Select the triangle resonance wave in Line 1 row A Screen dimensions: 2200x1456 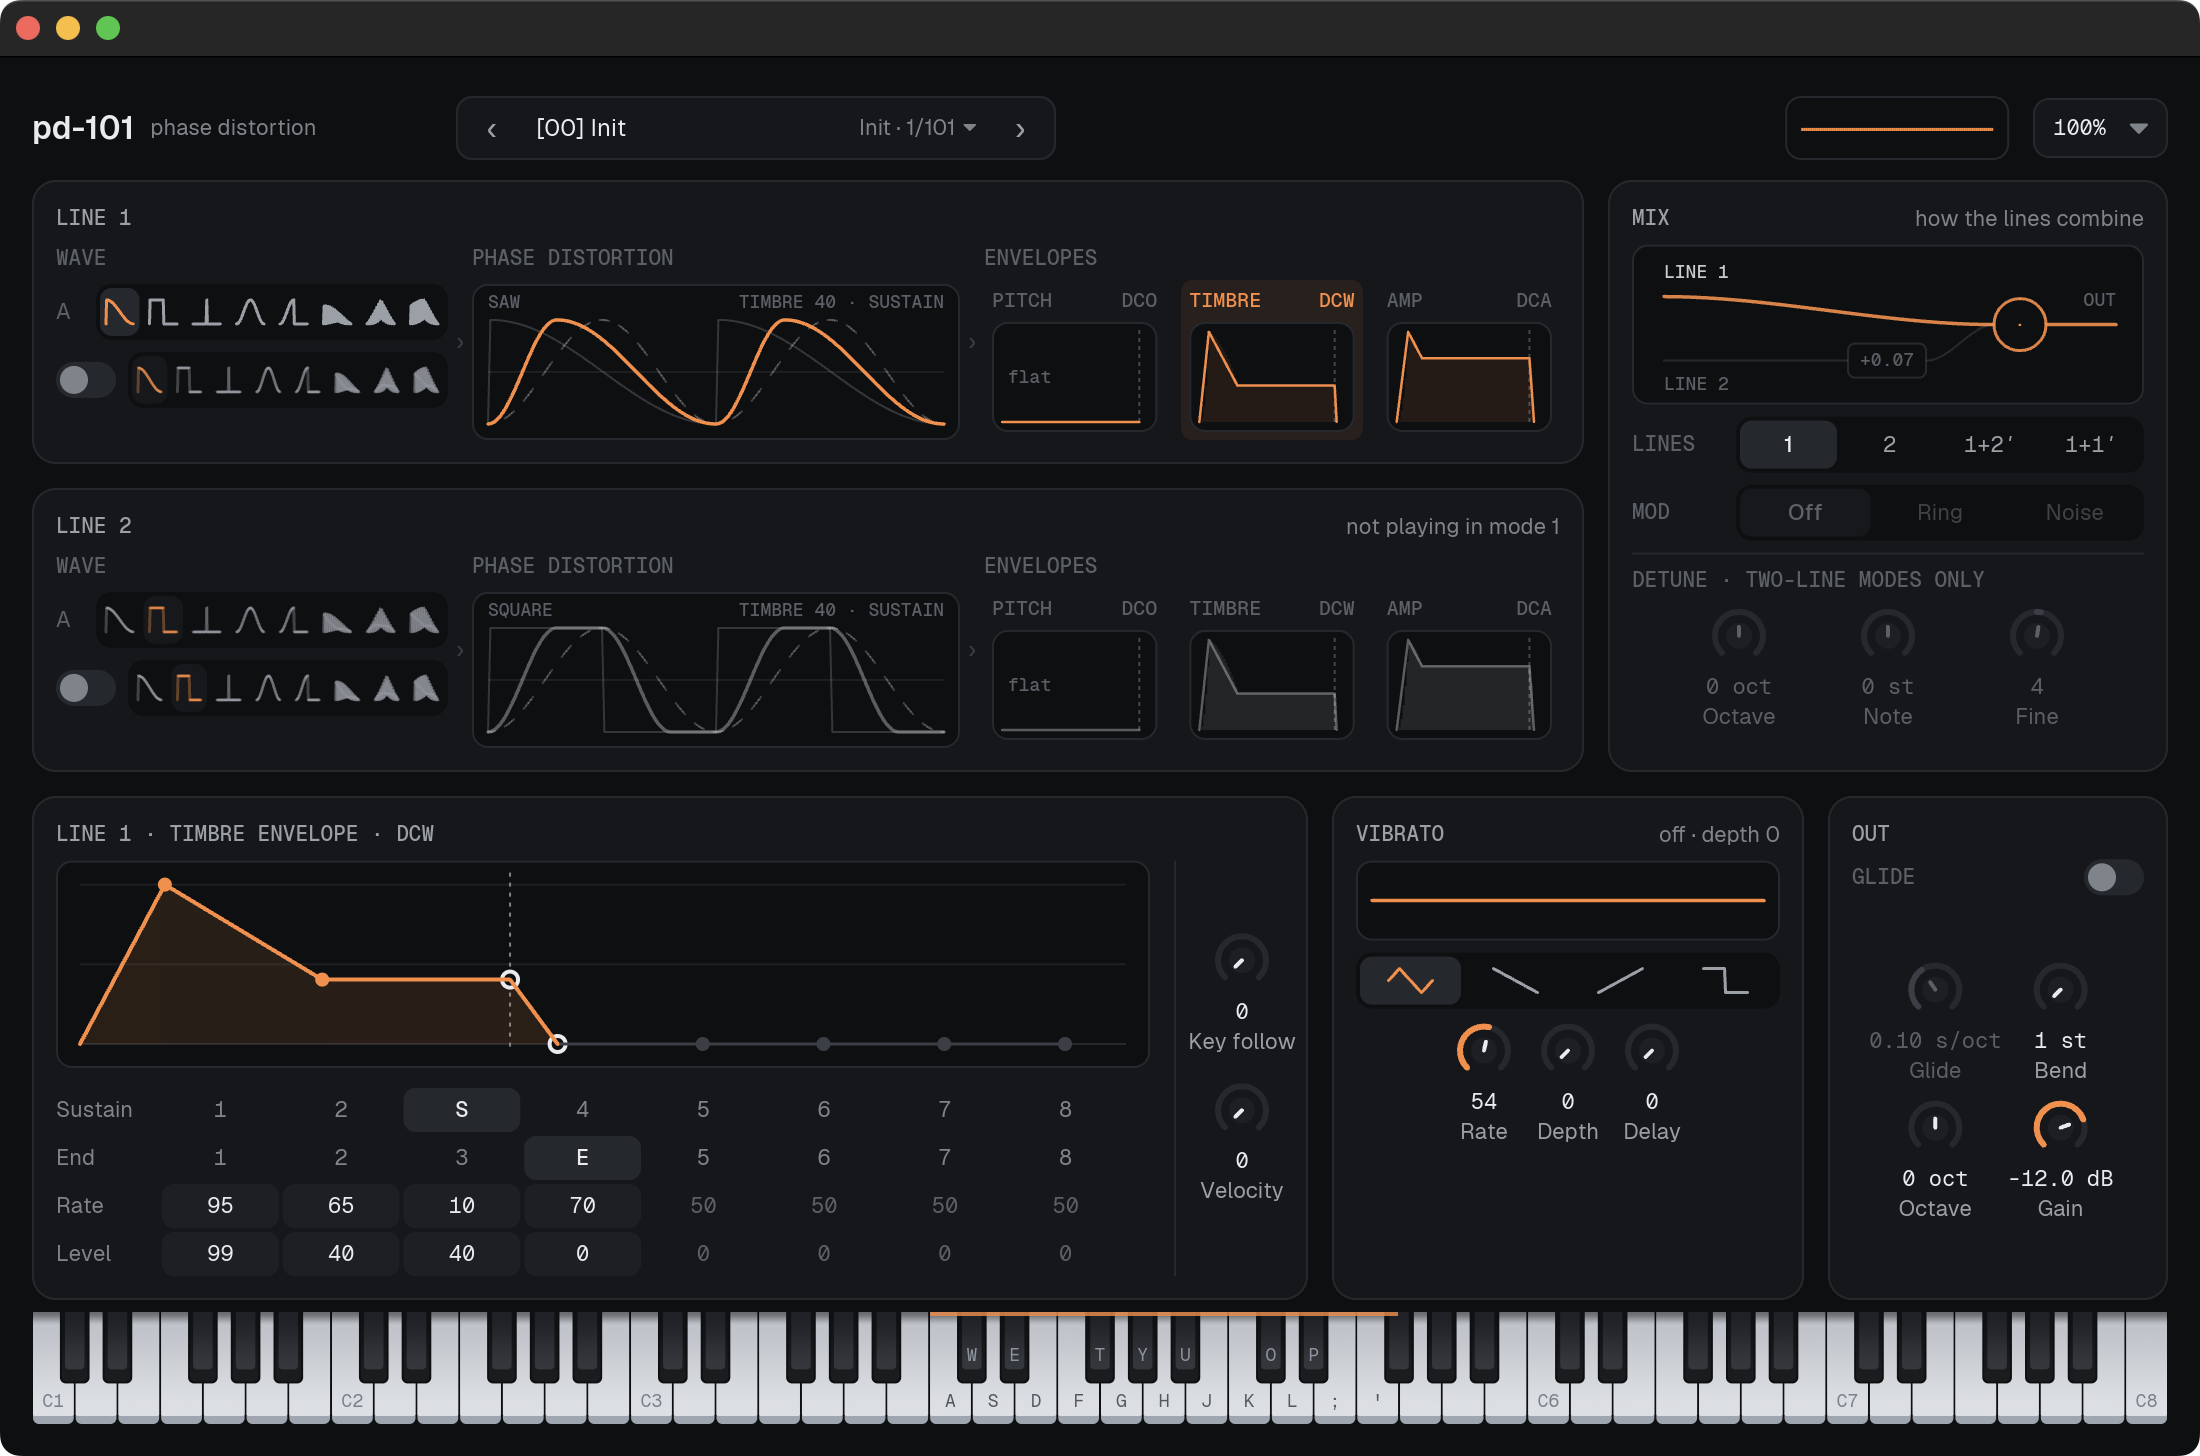tap(380, 312)
